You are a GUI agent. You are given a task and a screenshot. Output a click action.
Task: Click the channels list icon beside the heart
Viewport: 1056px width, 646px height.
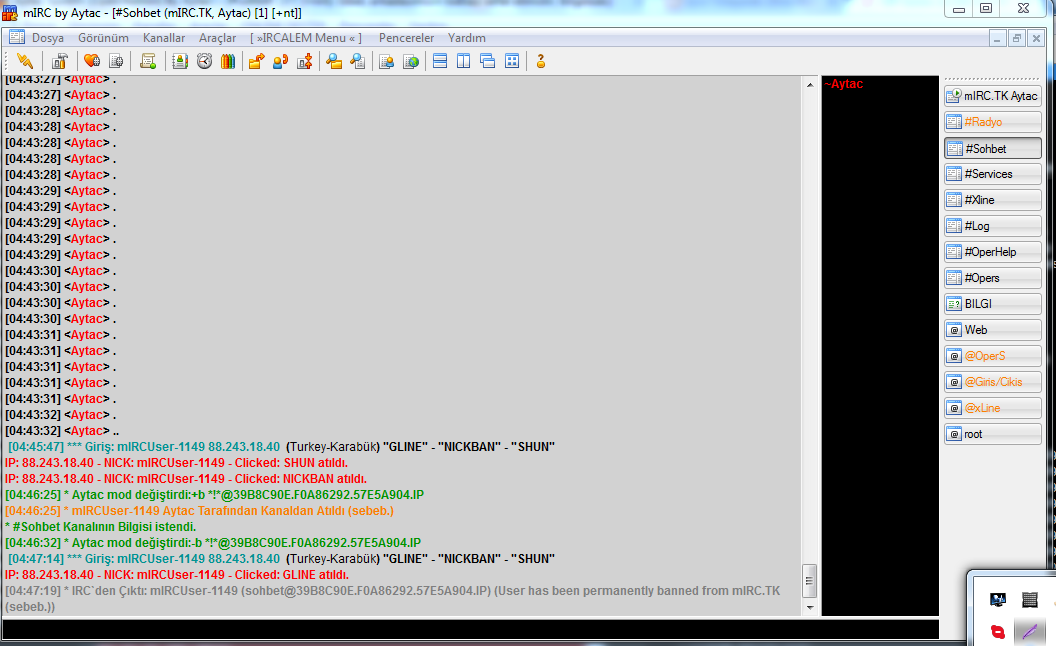click(116, 61)
